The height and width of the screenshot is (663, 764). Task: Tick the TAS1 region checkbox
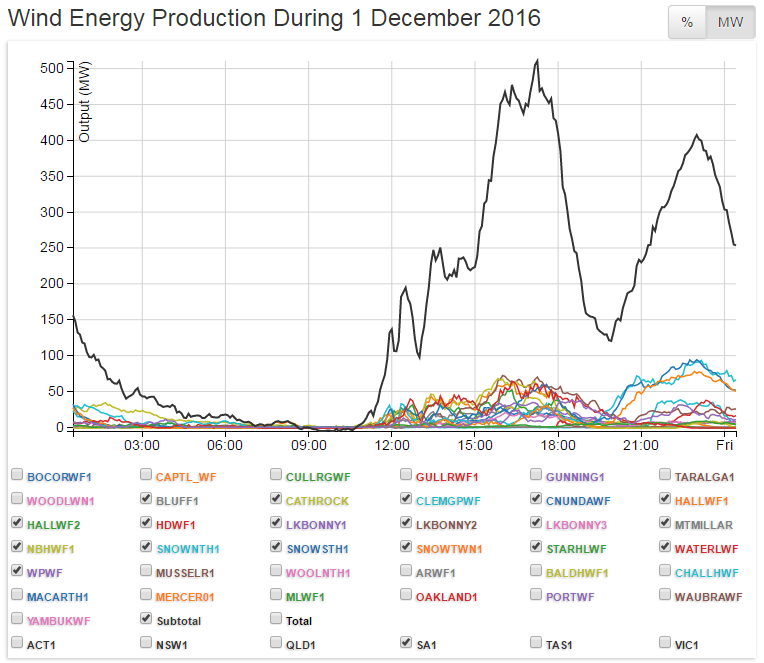tap(537, 643)
